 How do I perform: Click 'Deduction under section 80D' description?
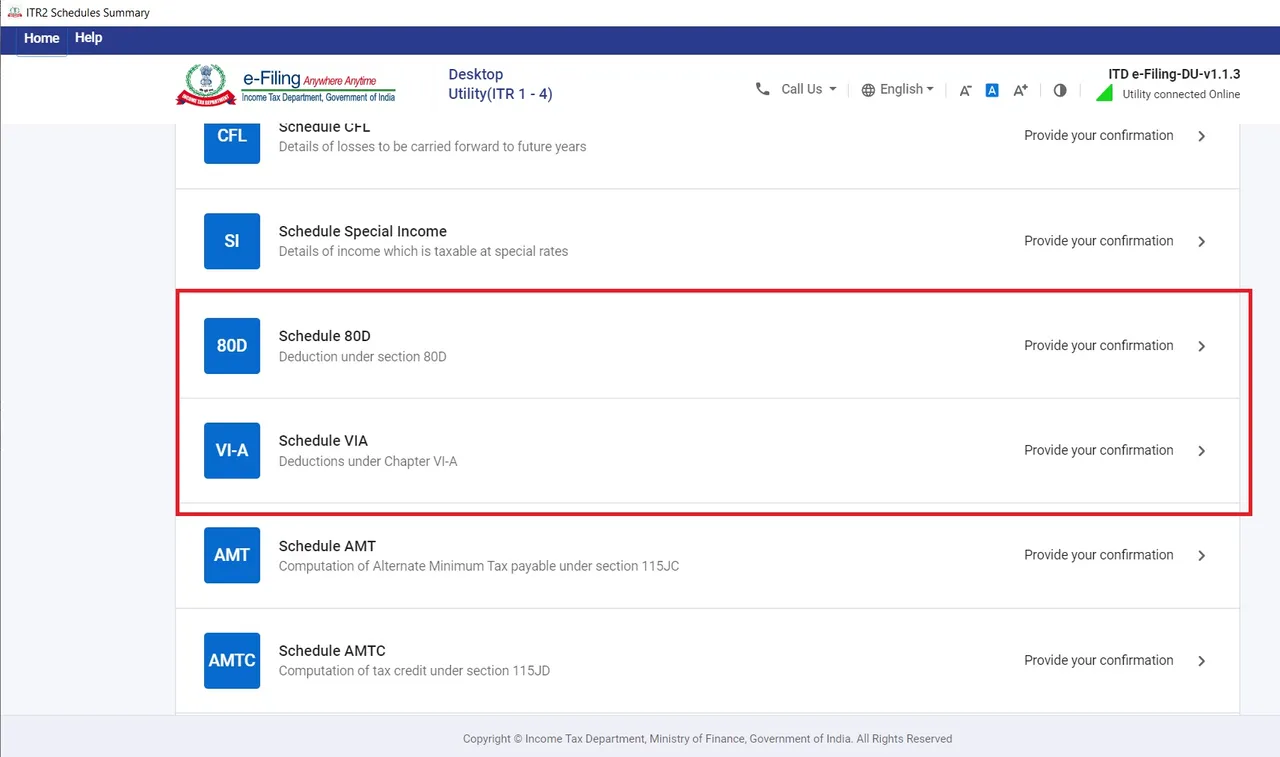(363, 357)
